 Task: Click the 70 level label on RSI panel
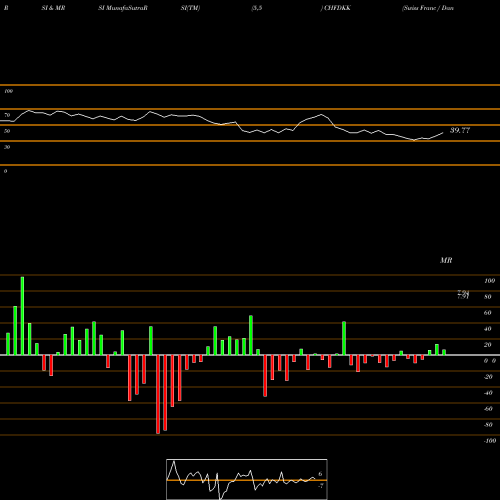click(x=7, y=115)
